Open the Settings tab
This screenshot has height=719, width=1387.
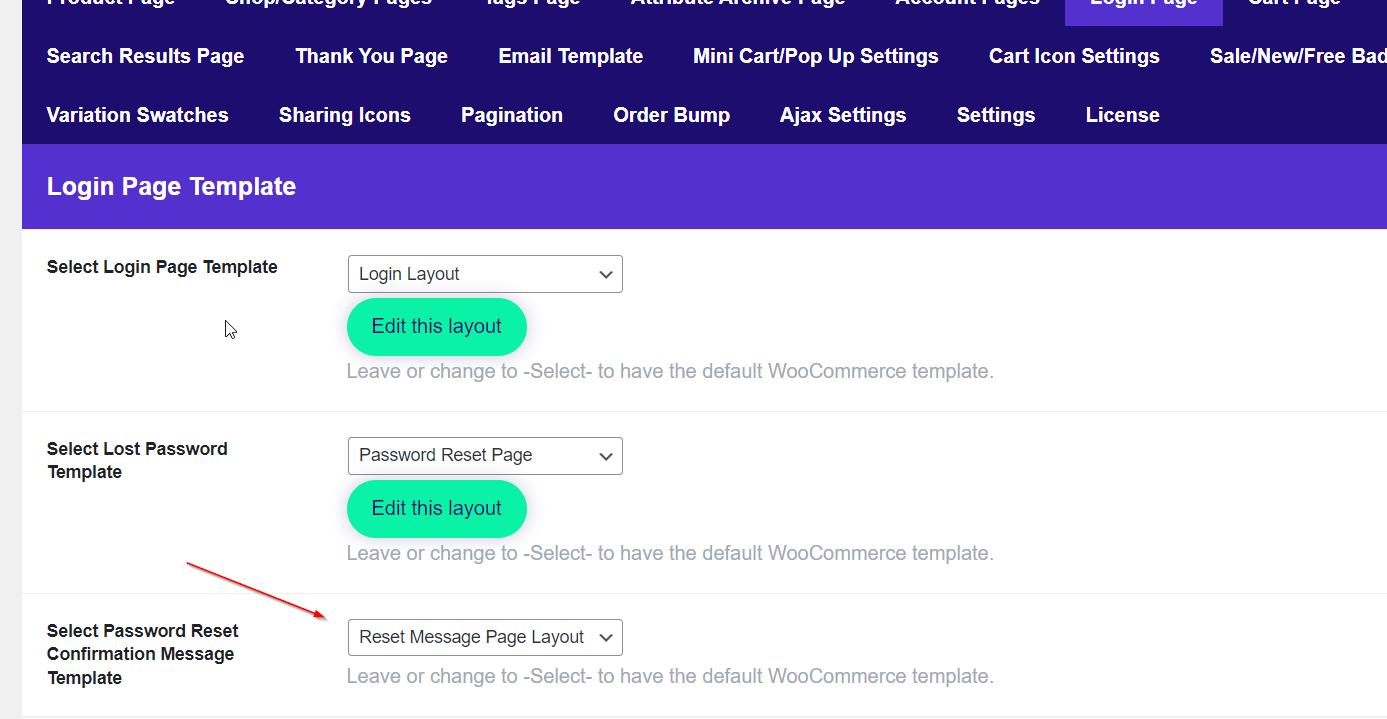pyautogui.click(x=995, y=115)
